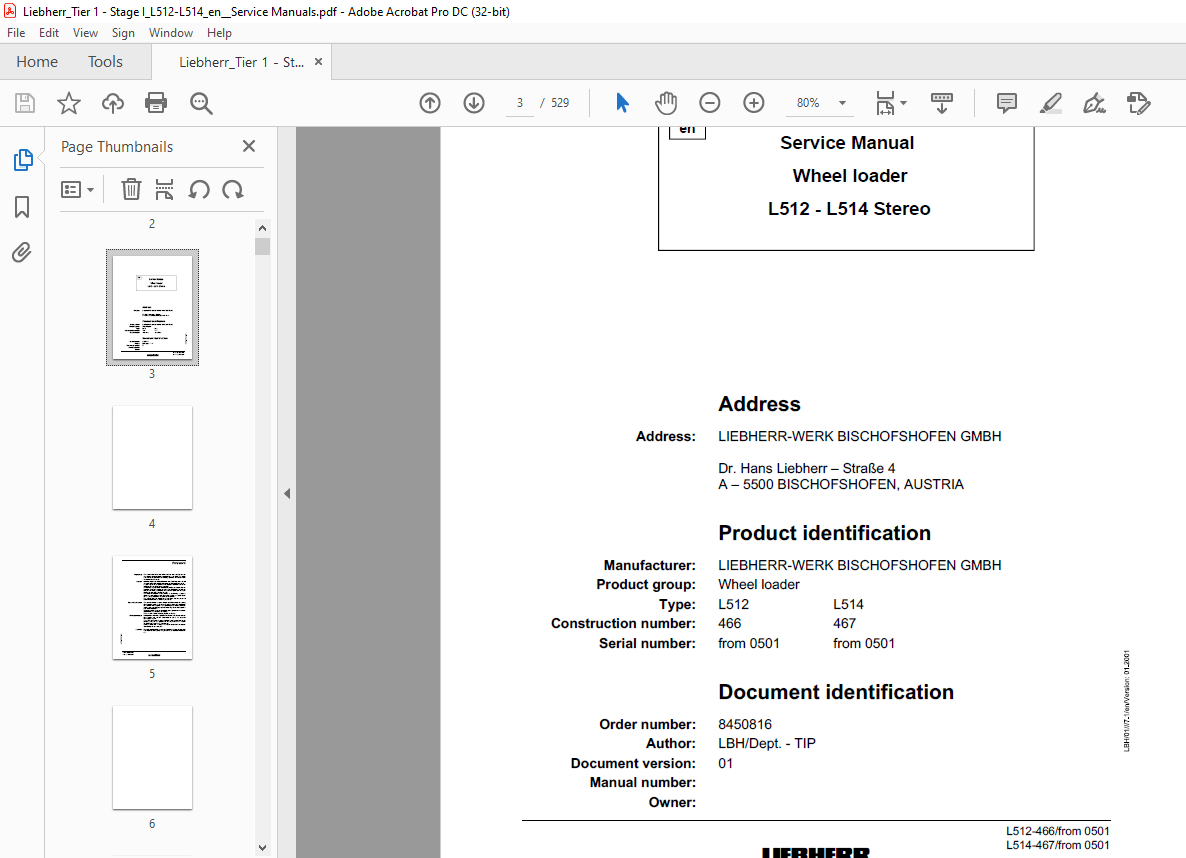1186x858 pixels.
Task: Click the Save file icon
Action: (25, 103)
